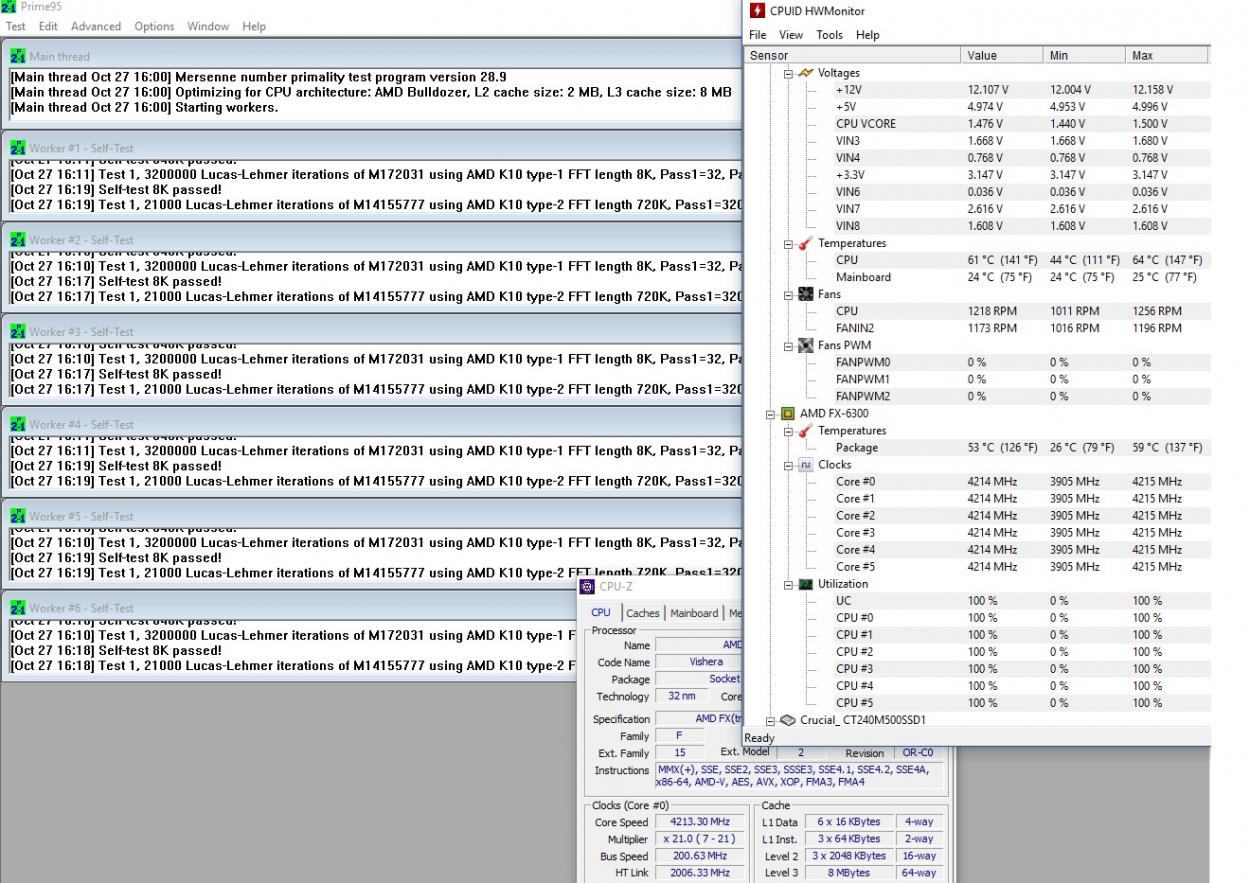The height and width of the screenshot is (883, 1250).
Task: Click the Voltages lightning icon
Action: pos(805,73)
